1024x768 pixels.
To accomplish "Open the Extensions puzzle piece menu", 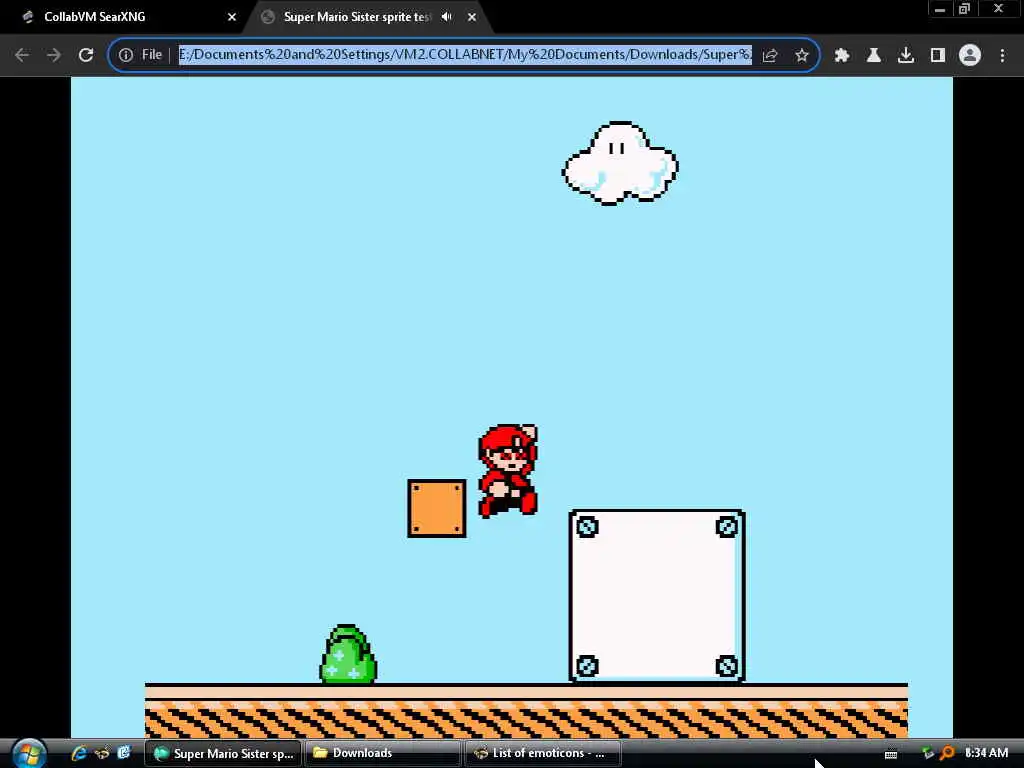I will (x=842, y=56).
